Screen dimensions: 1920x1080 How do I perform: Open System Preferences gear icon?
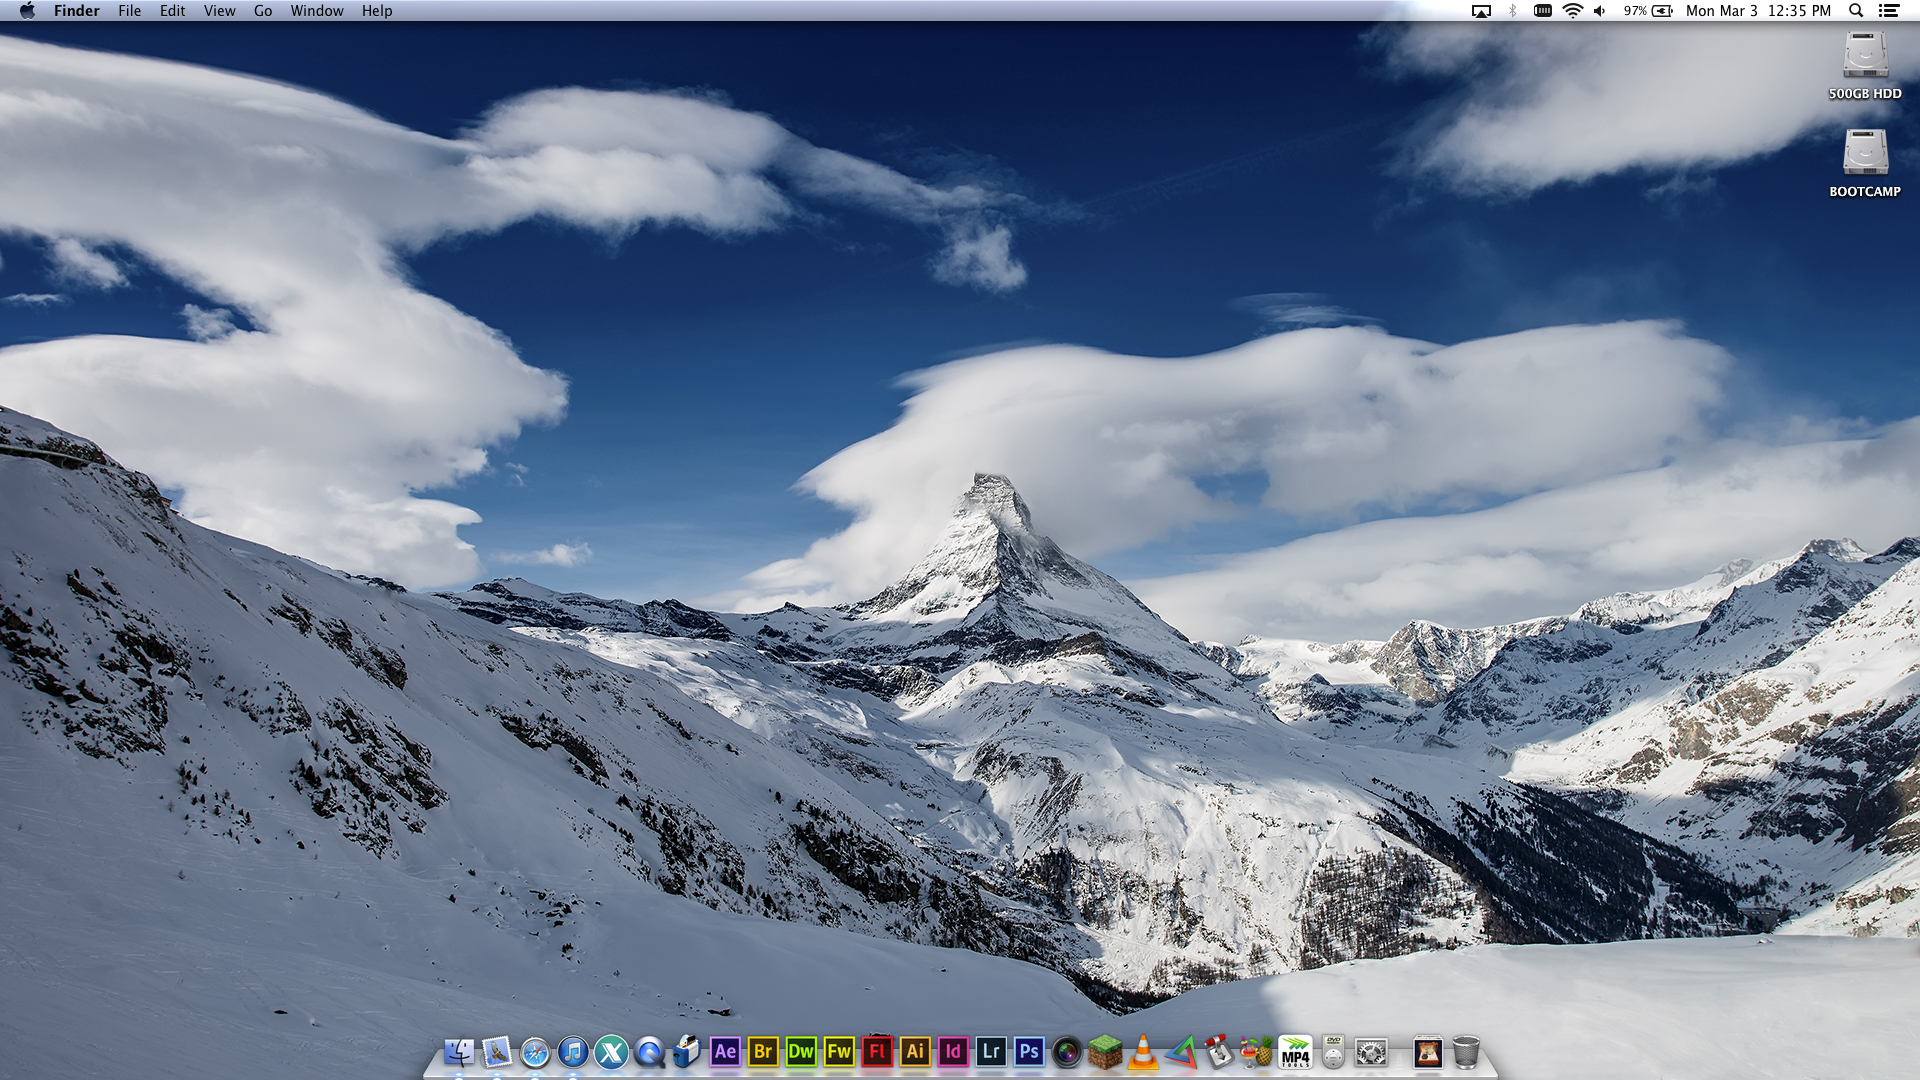[x=1371, y=1052]
